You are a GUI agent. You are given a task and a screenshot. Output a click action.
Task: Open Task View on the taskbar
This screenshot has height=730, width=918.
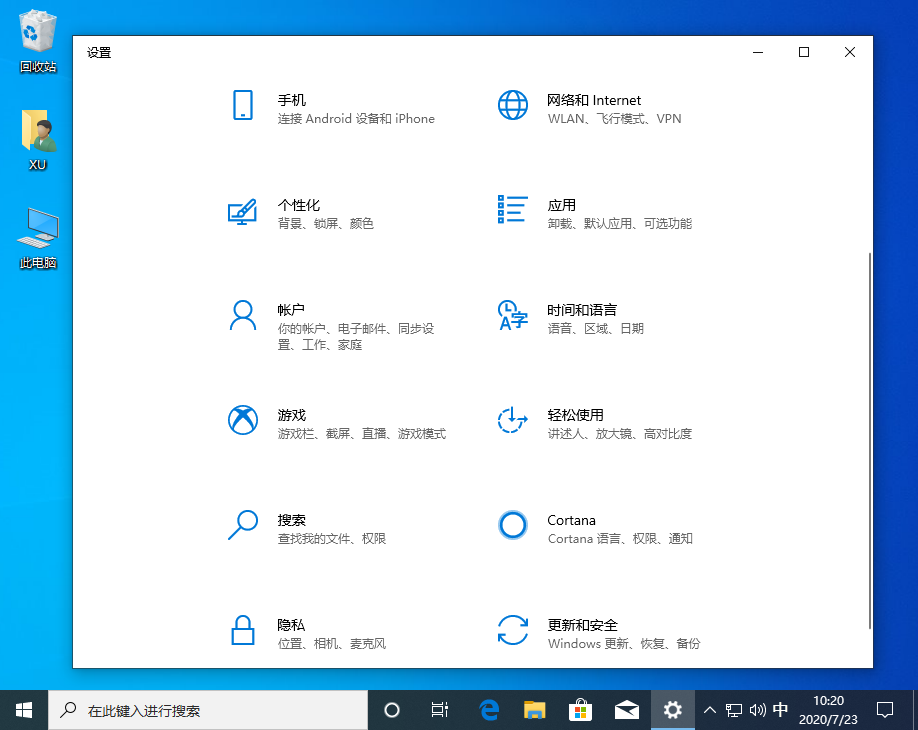pos(439,709)
